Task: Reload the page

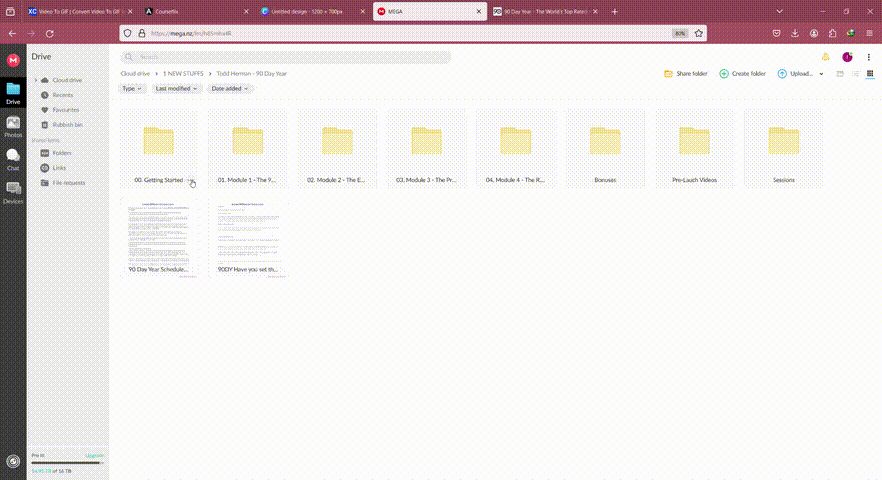Action: pos(50,34)
